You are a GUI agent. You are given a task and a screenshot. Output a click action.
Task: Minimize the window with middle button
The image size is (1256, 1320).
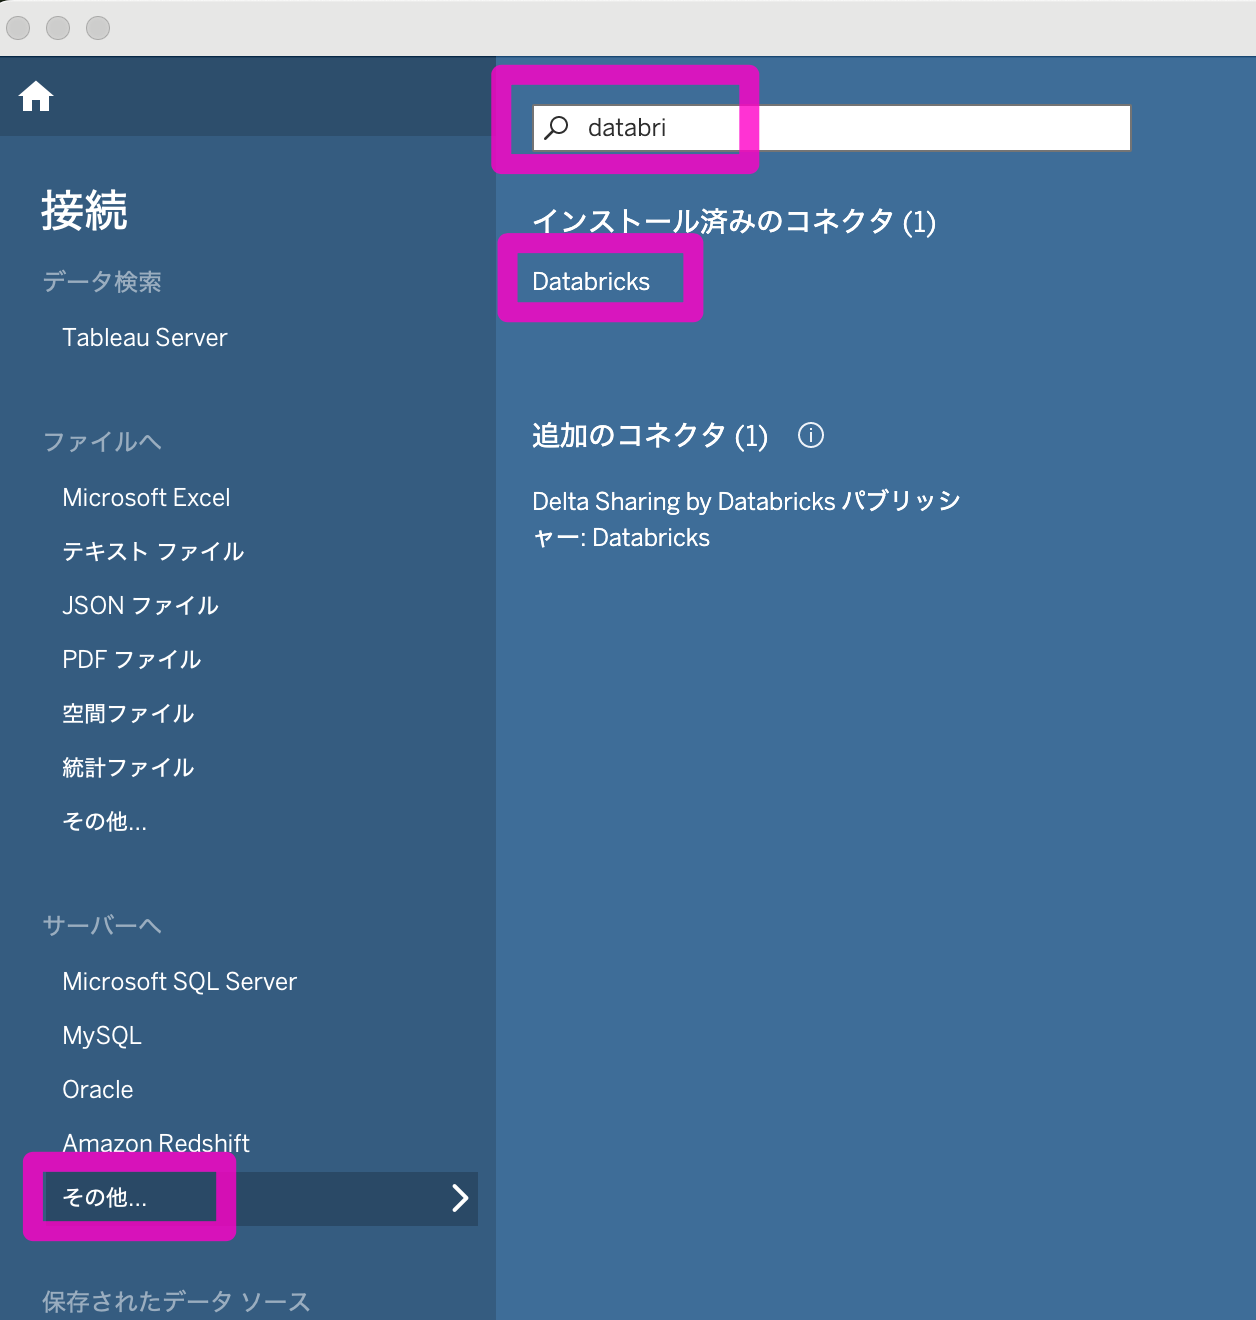58,28
